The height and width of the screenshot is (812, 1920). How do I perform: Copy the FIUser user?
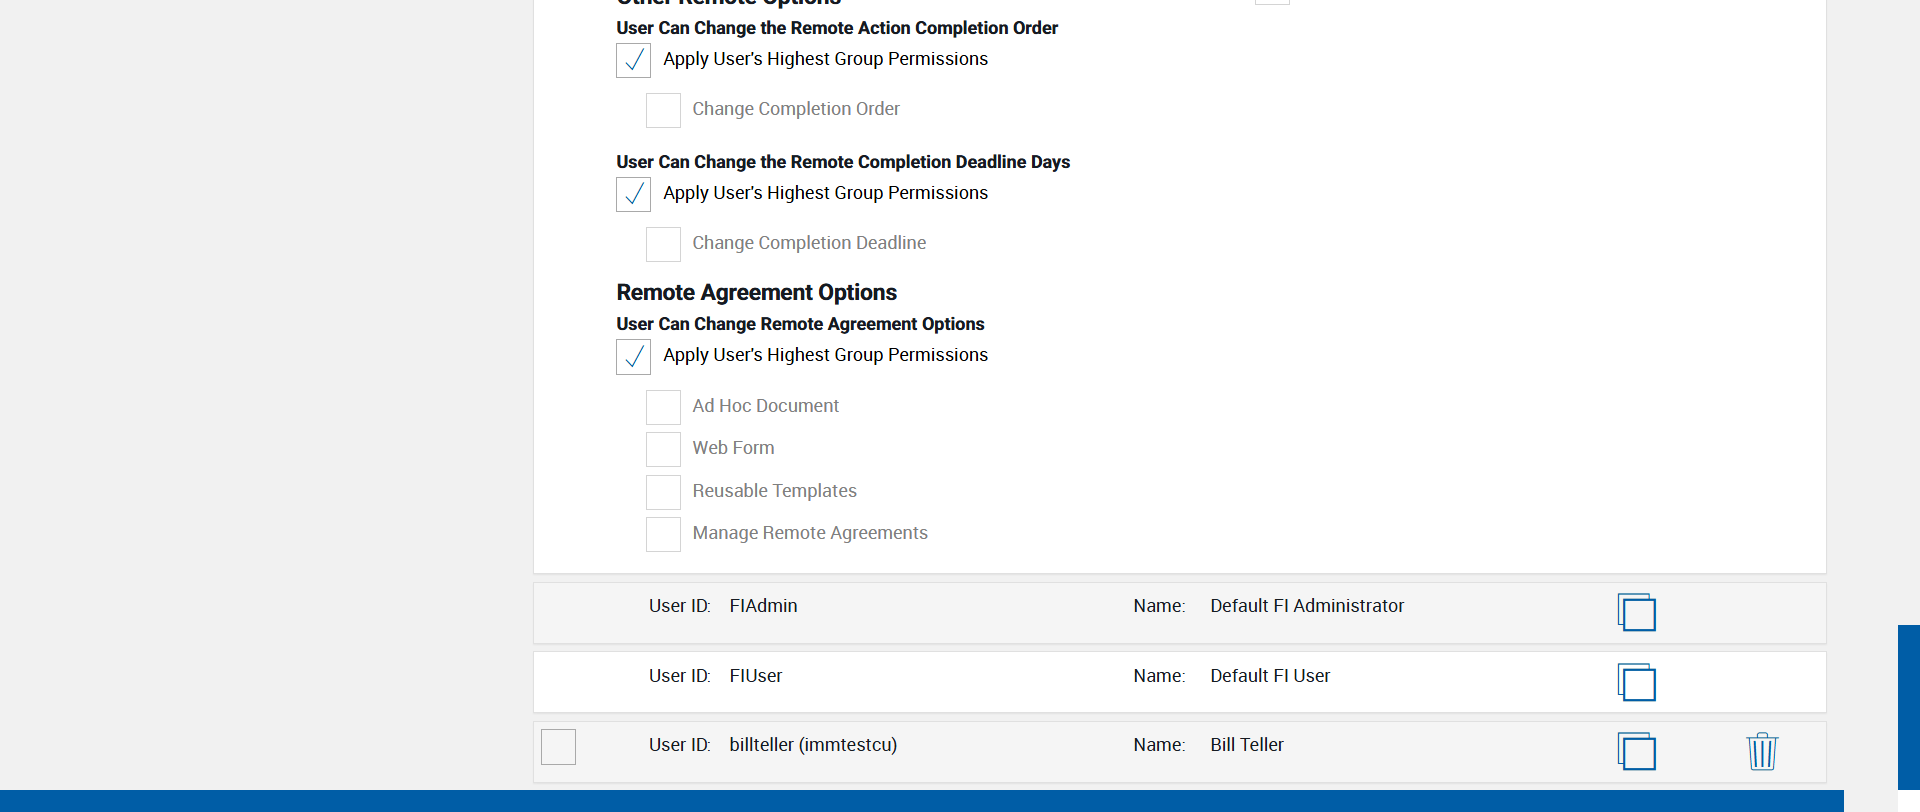click(1636, 682)
